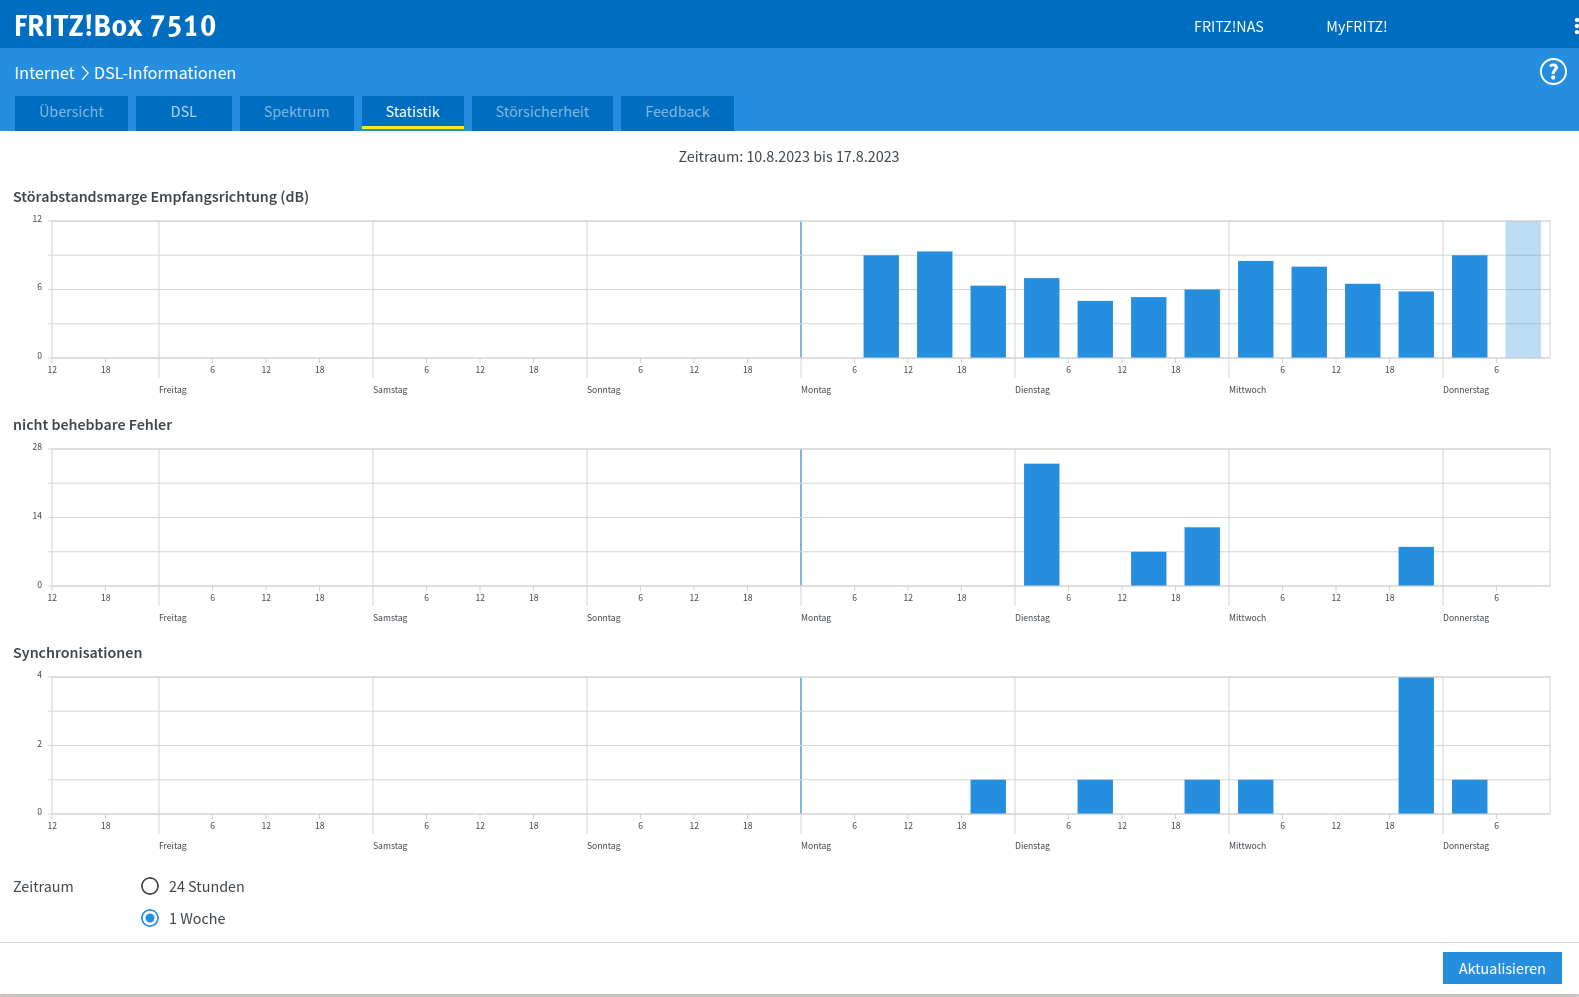1579x997 pixels.
Task: Click the DSL-Informationen breadcrumb text
Action: pos(165,73)
